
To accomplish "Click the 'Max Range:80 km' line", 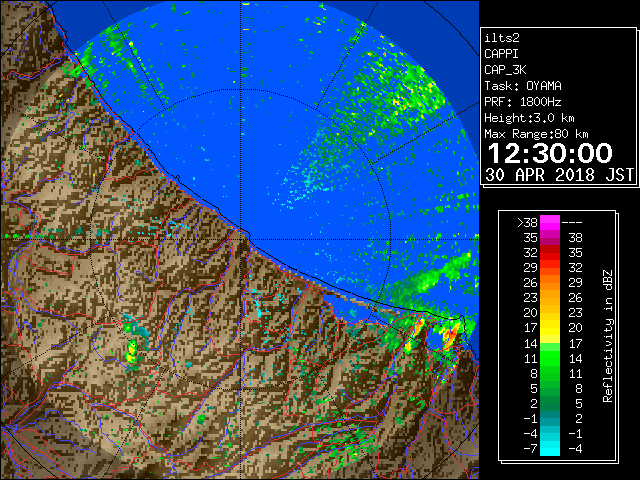I will (536, 134).
